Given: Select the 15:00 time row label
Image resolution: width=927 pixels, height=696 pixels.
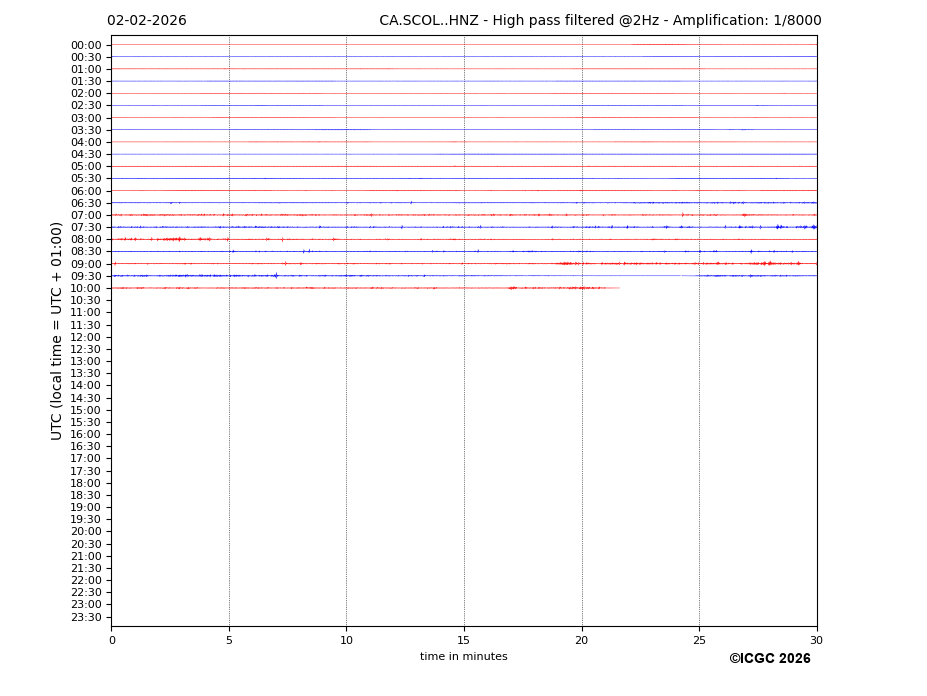Looking at the screenshot, I should click(85, 410).
